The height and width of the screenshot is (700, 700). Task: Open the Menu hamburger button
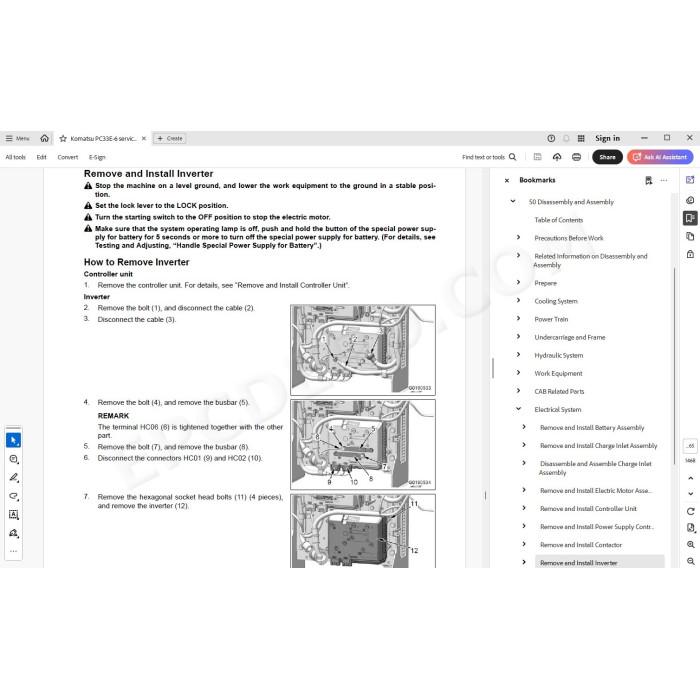pos(17,138)
